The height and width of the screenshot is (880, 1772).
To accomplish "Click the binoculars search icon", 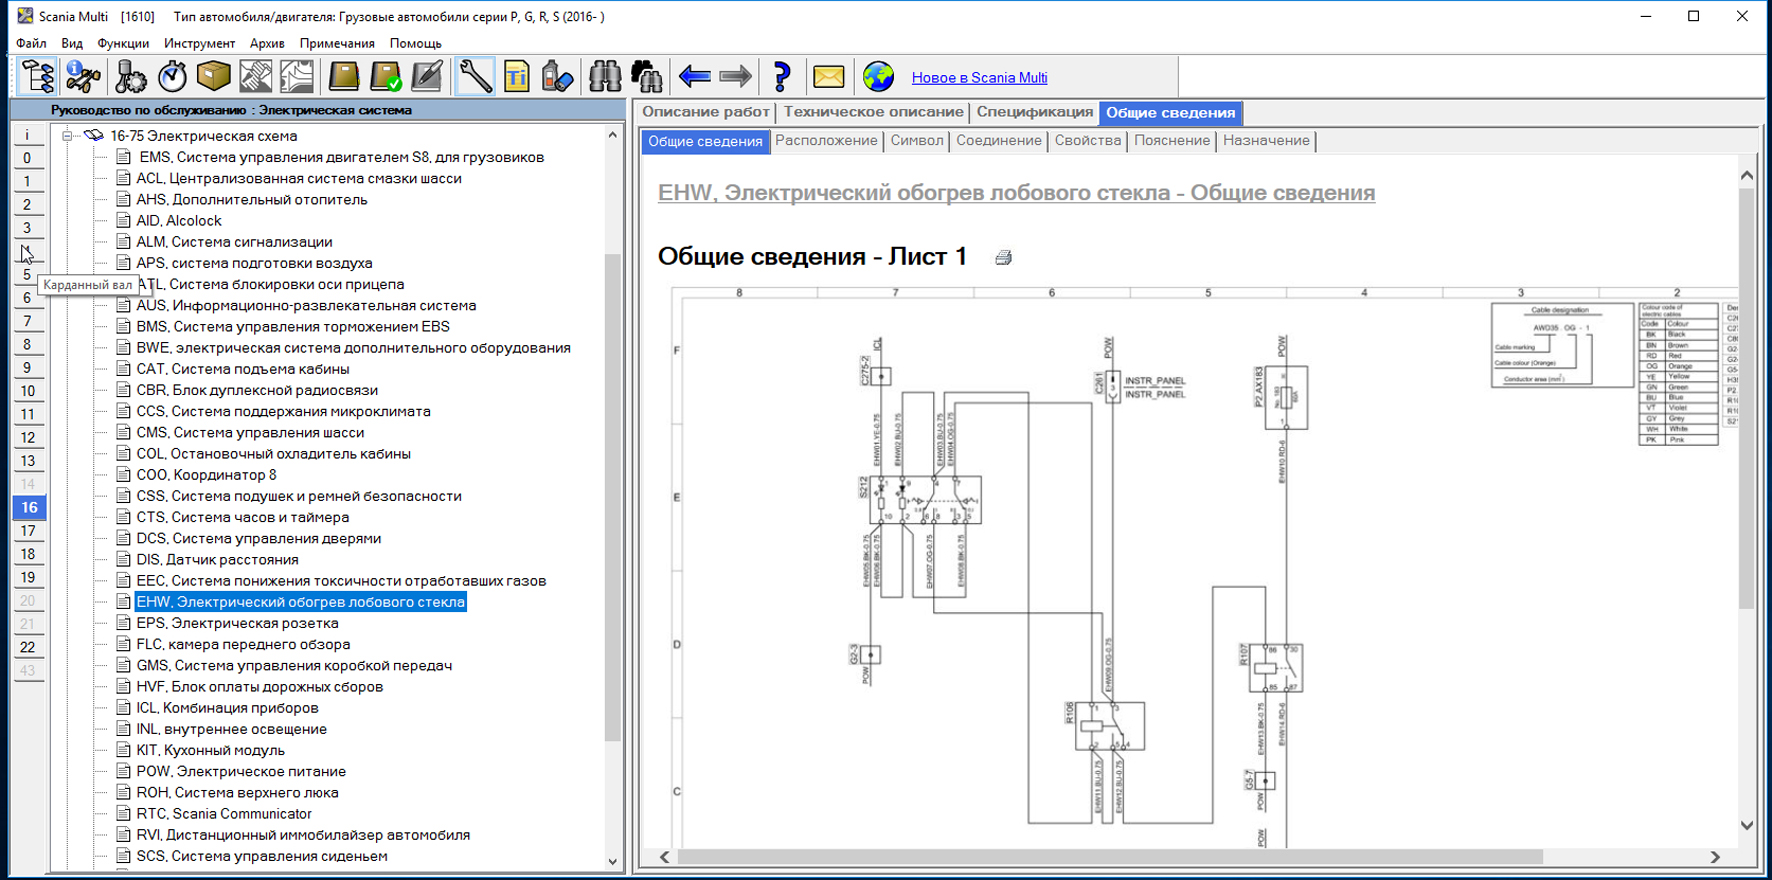I will coord(605,77).
